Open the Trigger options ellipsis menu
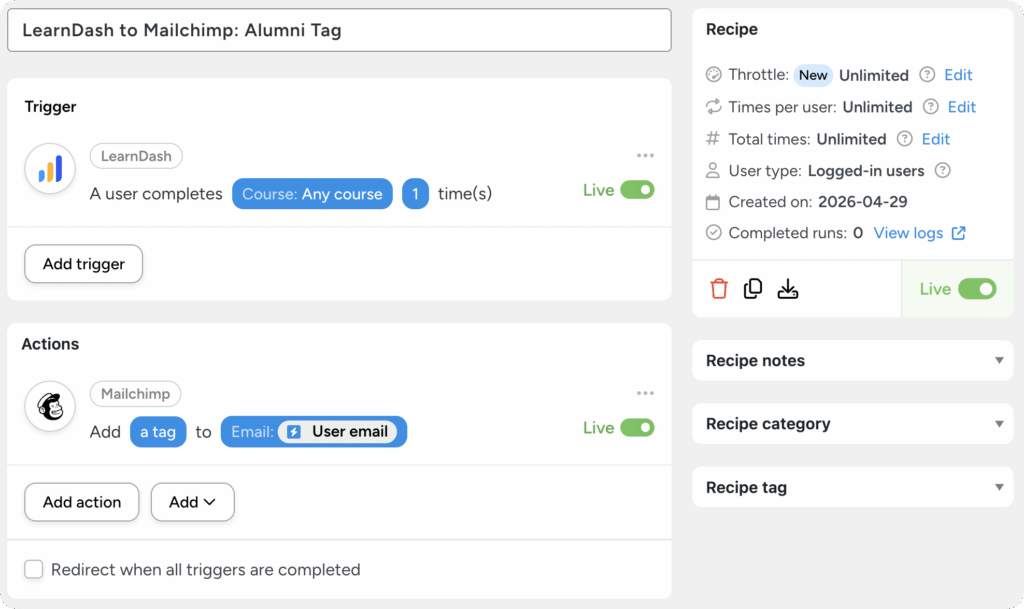 coord(645,155)
